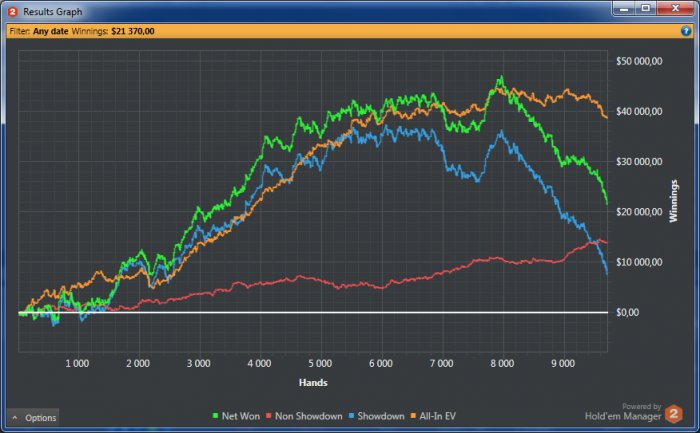The height and width of the screenshot is (433, 700).
Task: Click the $30 000,00 axis label
Action: pyautogui.click(x=639, y=162)
